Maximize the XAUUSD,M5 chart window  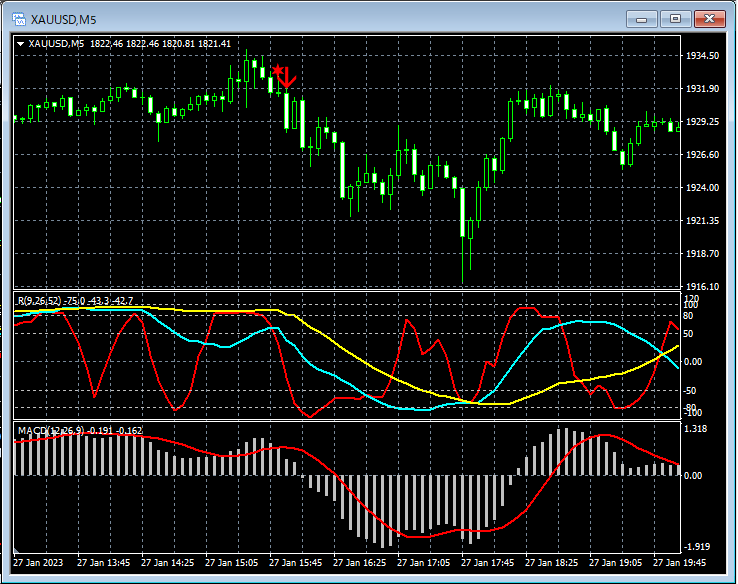tap(676, 18)
